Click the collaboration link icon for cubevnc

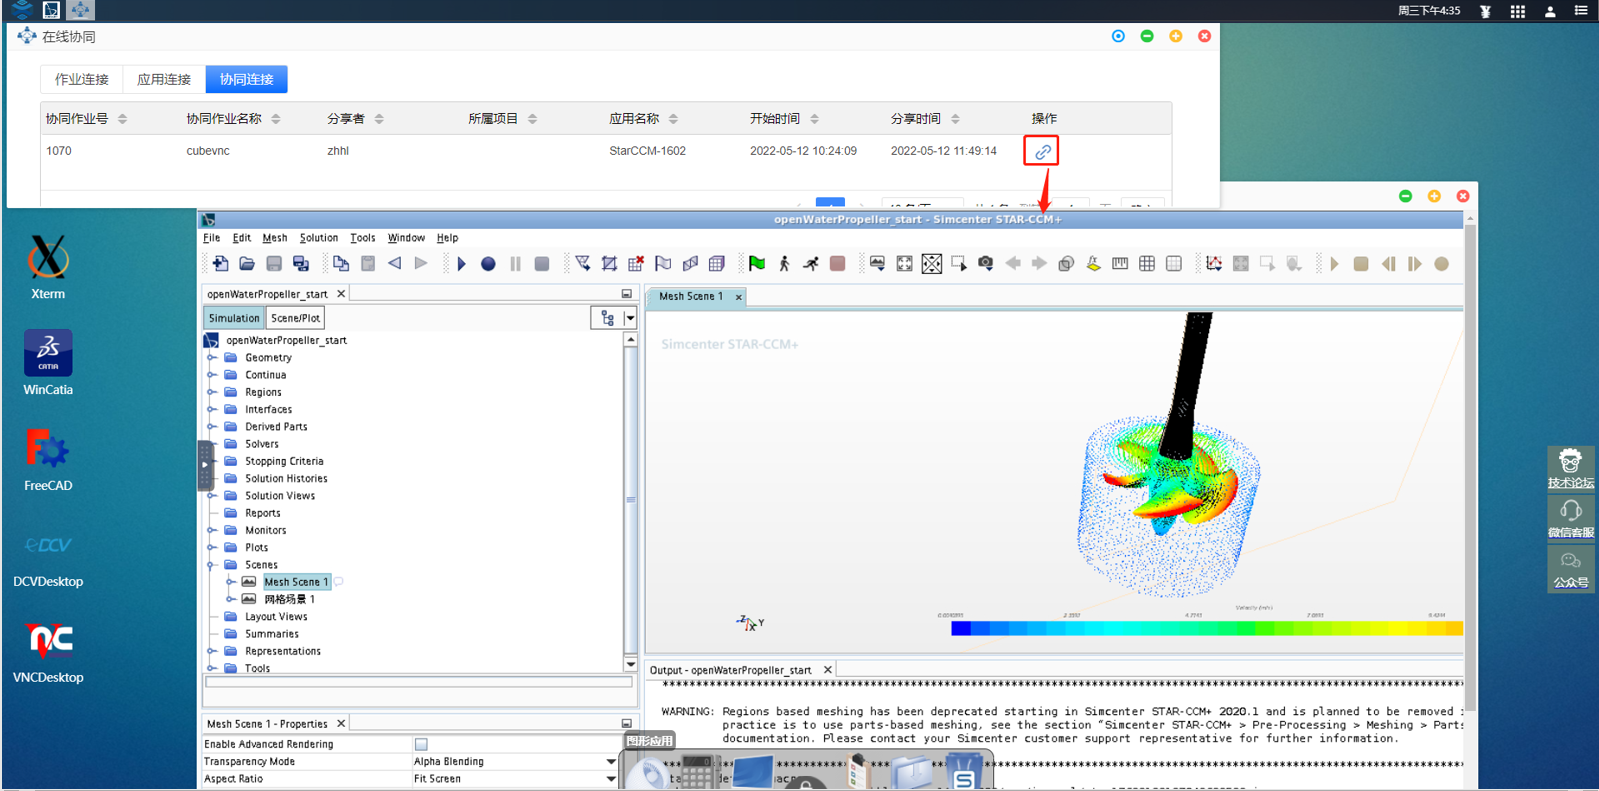pyautogui.click(x=1042, y=152)
